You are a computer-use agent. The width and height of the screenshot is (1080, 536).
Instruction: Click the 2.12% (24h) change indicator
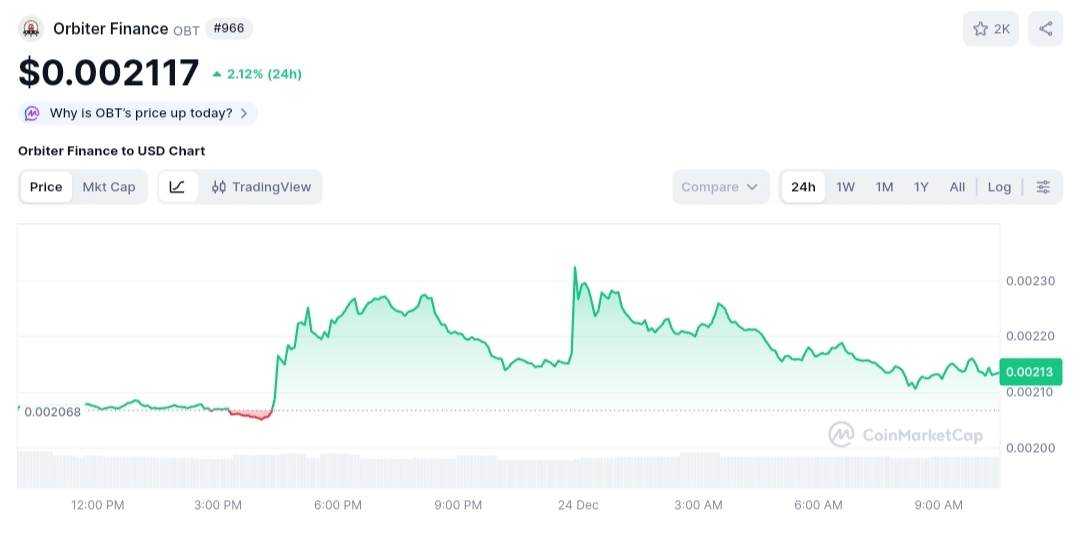[257, 74]
